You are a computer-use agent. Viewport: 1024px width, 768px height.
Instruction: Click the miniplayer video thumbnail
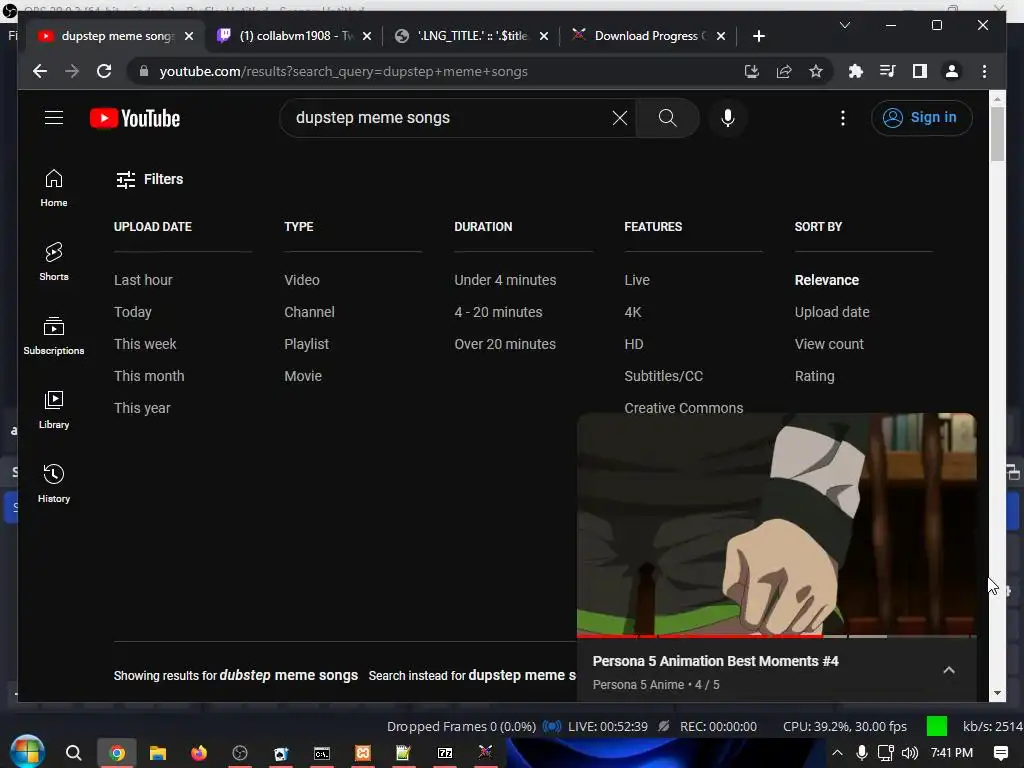(x=776, y=524)
